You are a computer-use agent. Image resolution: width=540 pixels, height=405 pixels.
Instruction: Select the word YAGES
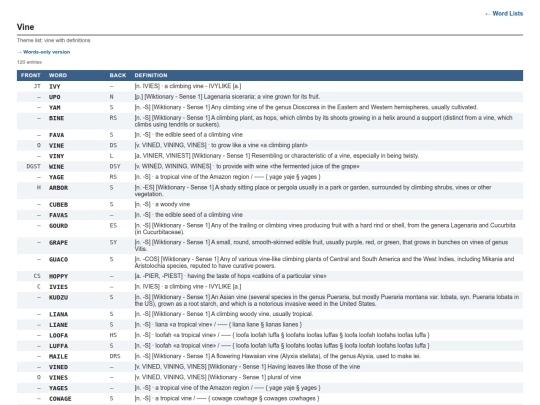[x=58, y=388]
